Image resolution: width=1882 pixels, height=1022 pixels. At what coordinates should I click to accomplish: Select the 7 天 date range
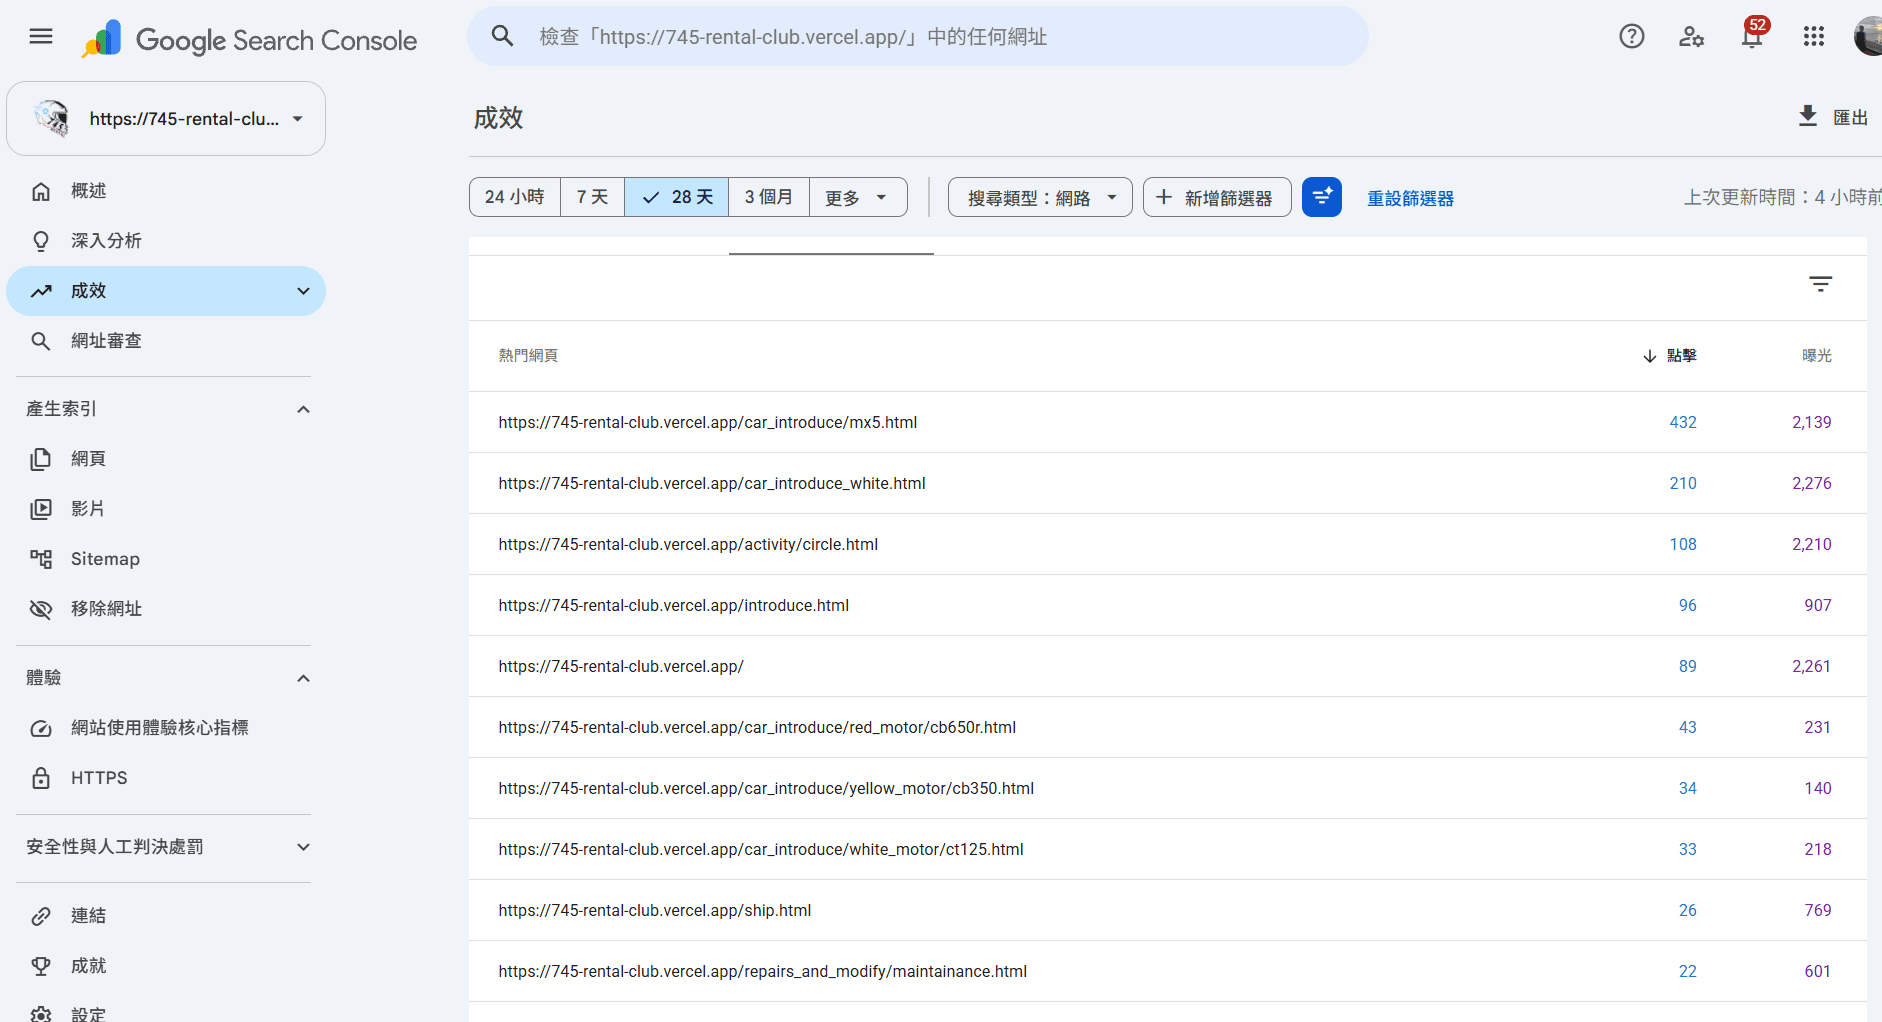coord(592,197)
